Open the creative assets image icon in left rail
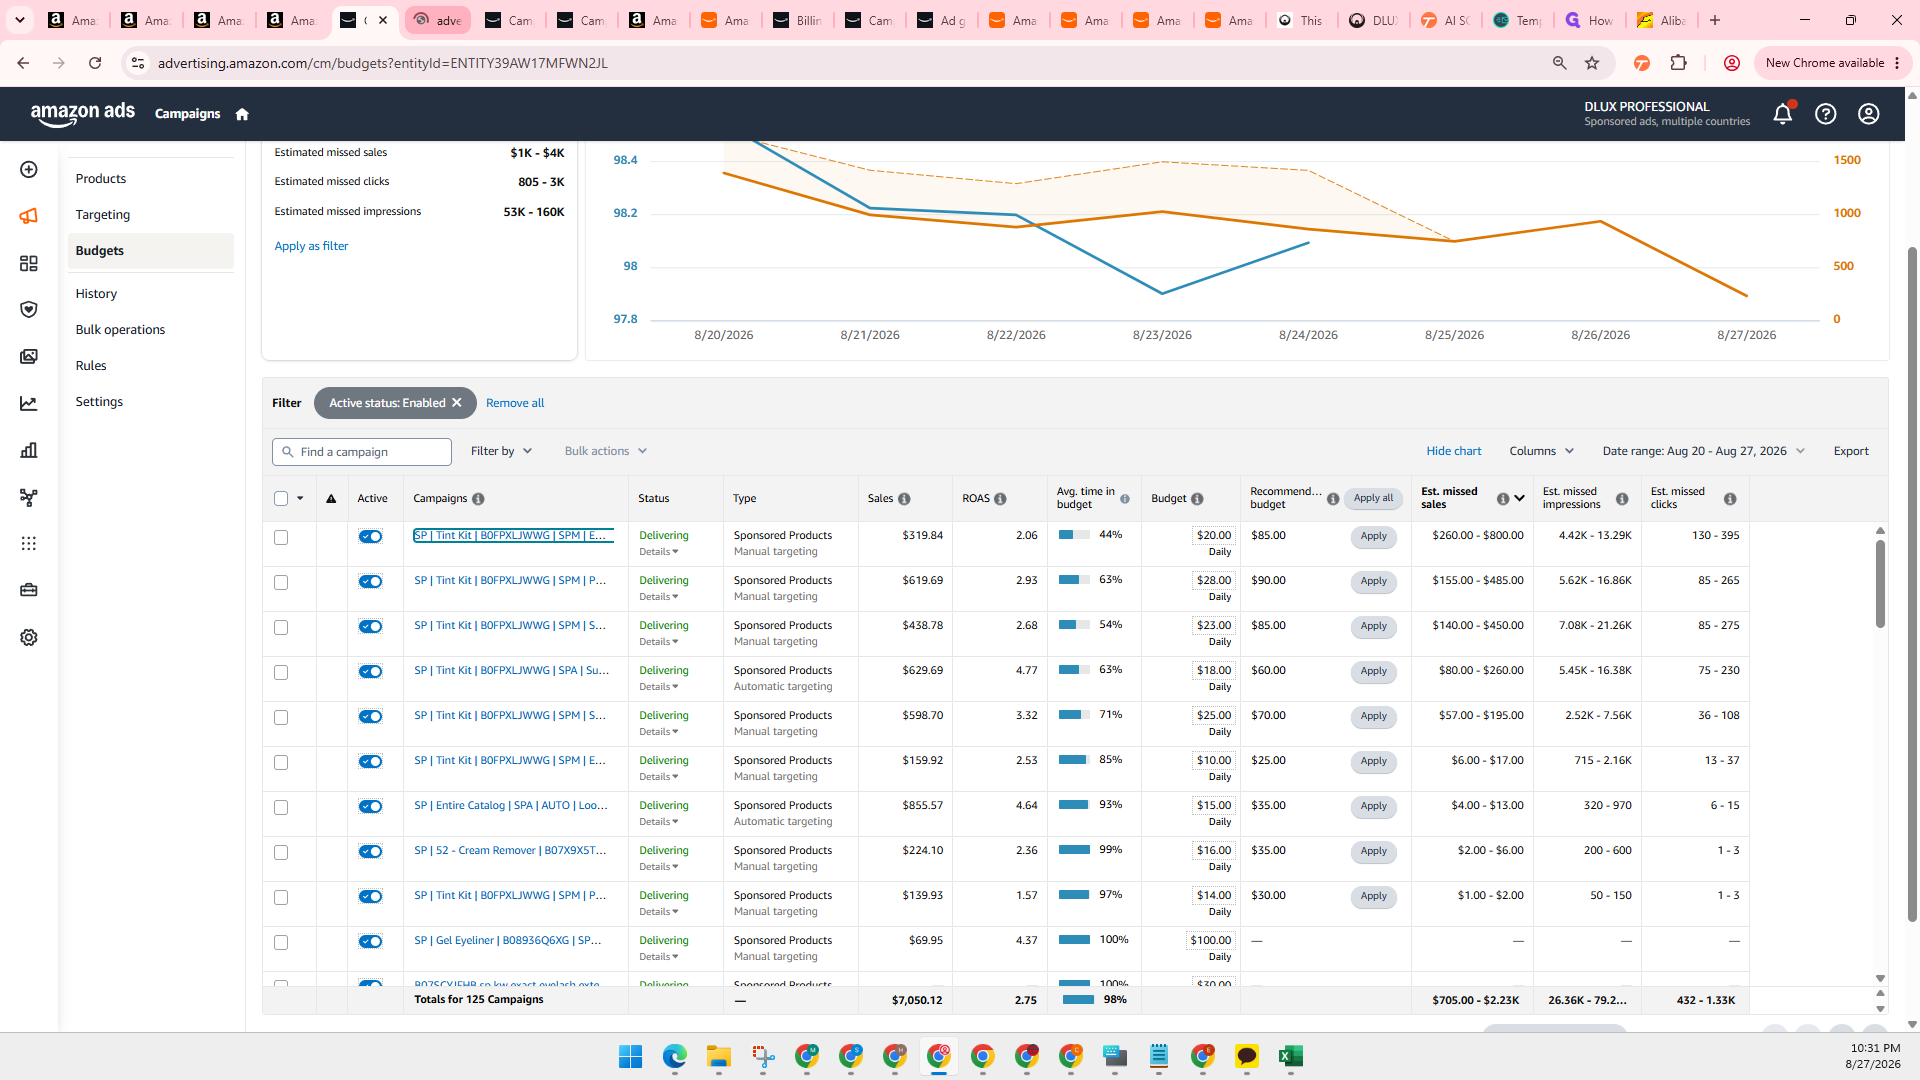 point(29,357)
